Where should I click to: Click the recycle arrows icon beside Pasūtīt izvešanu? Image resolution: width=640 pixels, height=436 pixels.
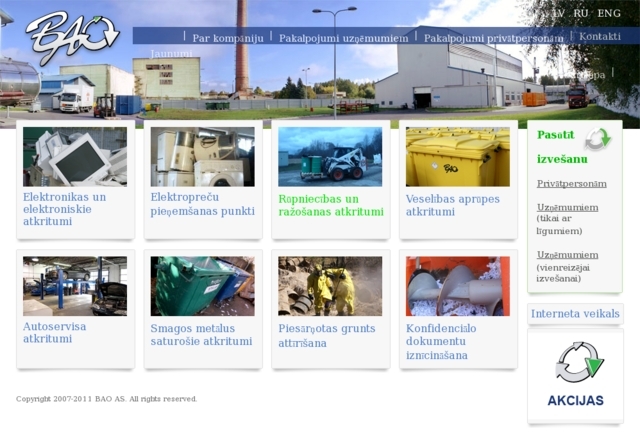click(597, 140)
